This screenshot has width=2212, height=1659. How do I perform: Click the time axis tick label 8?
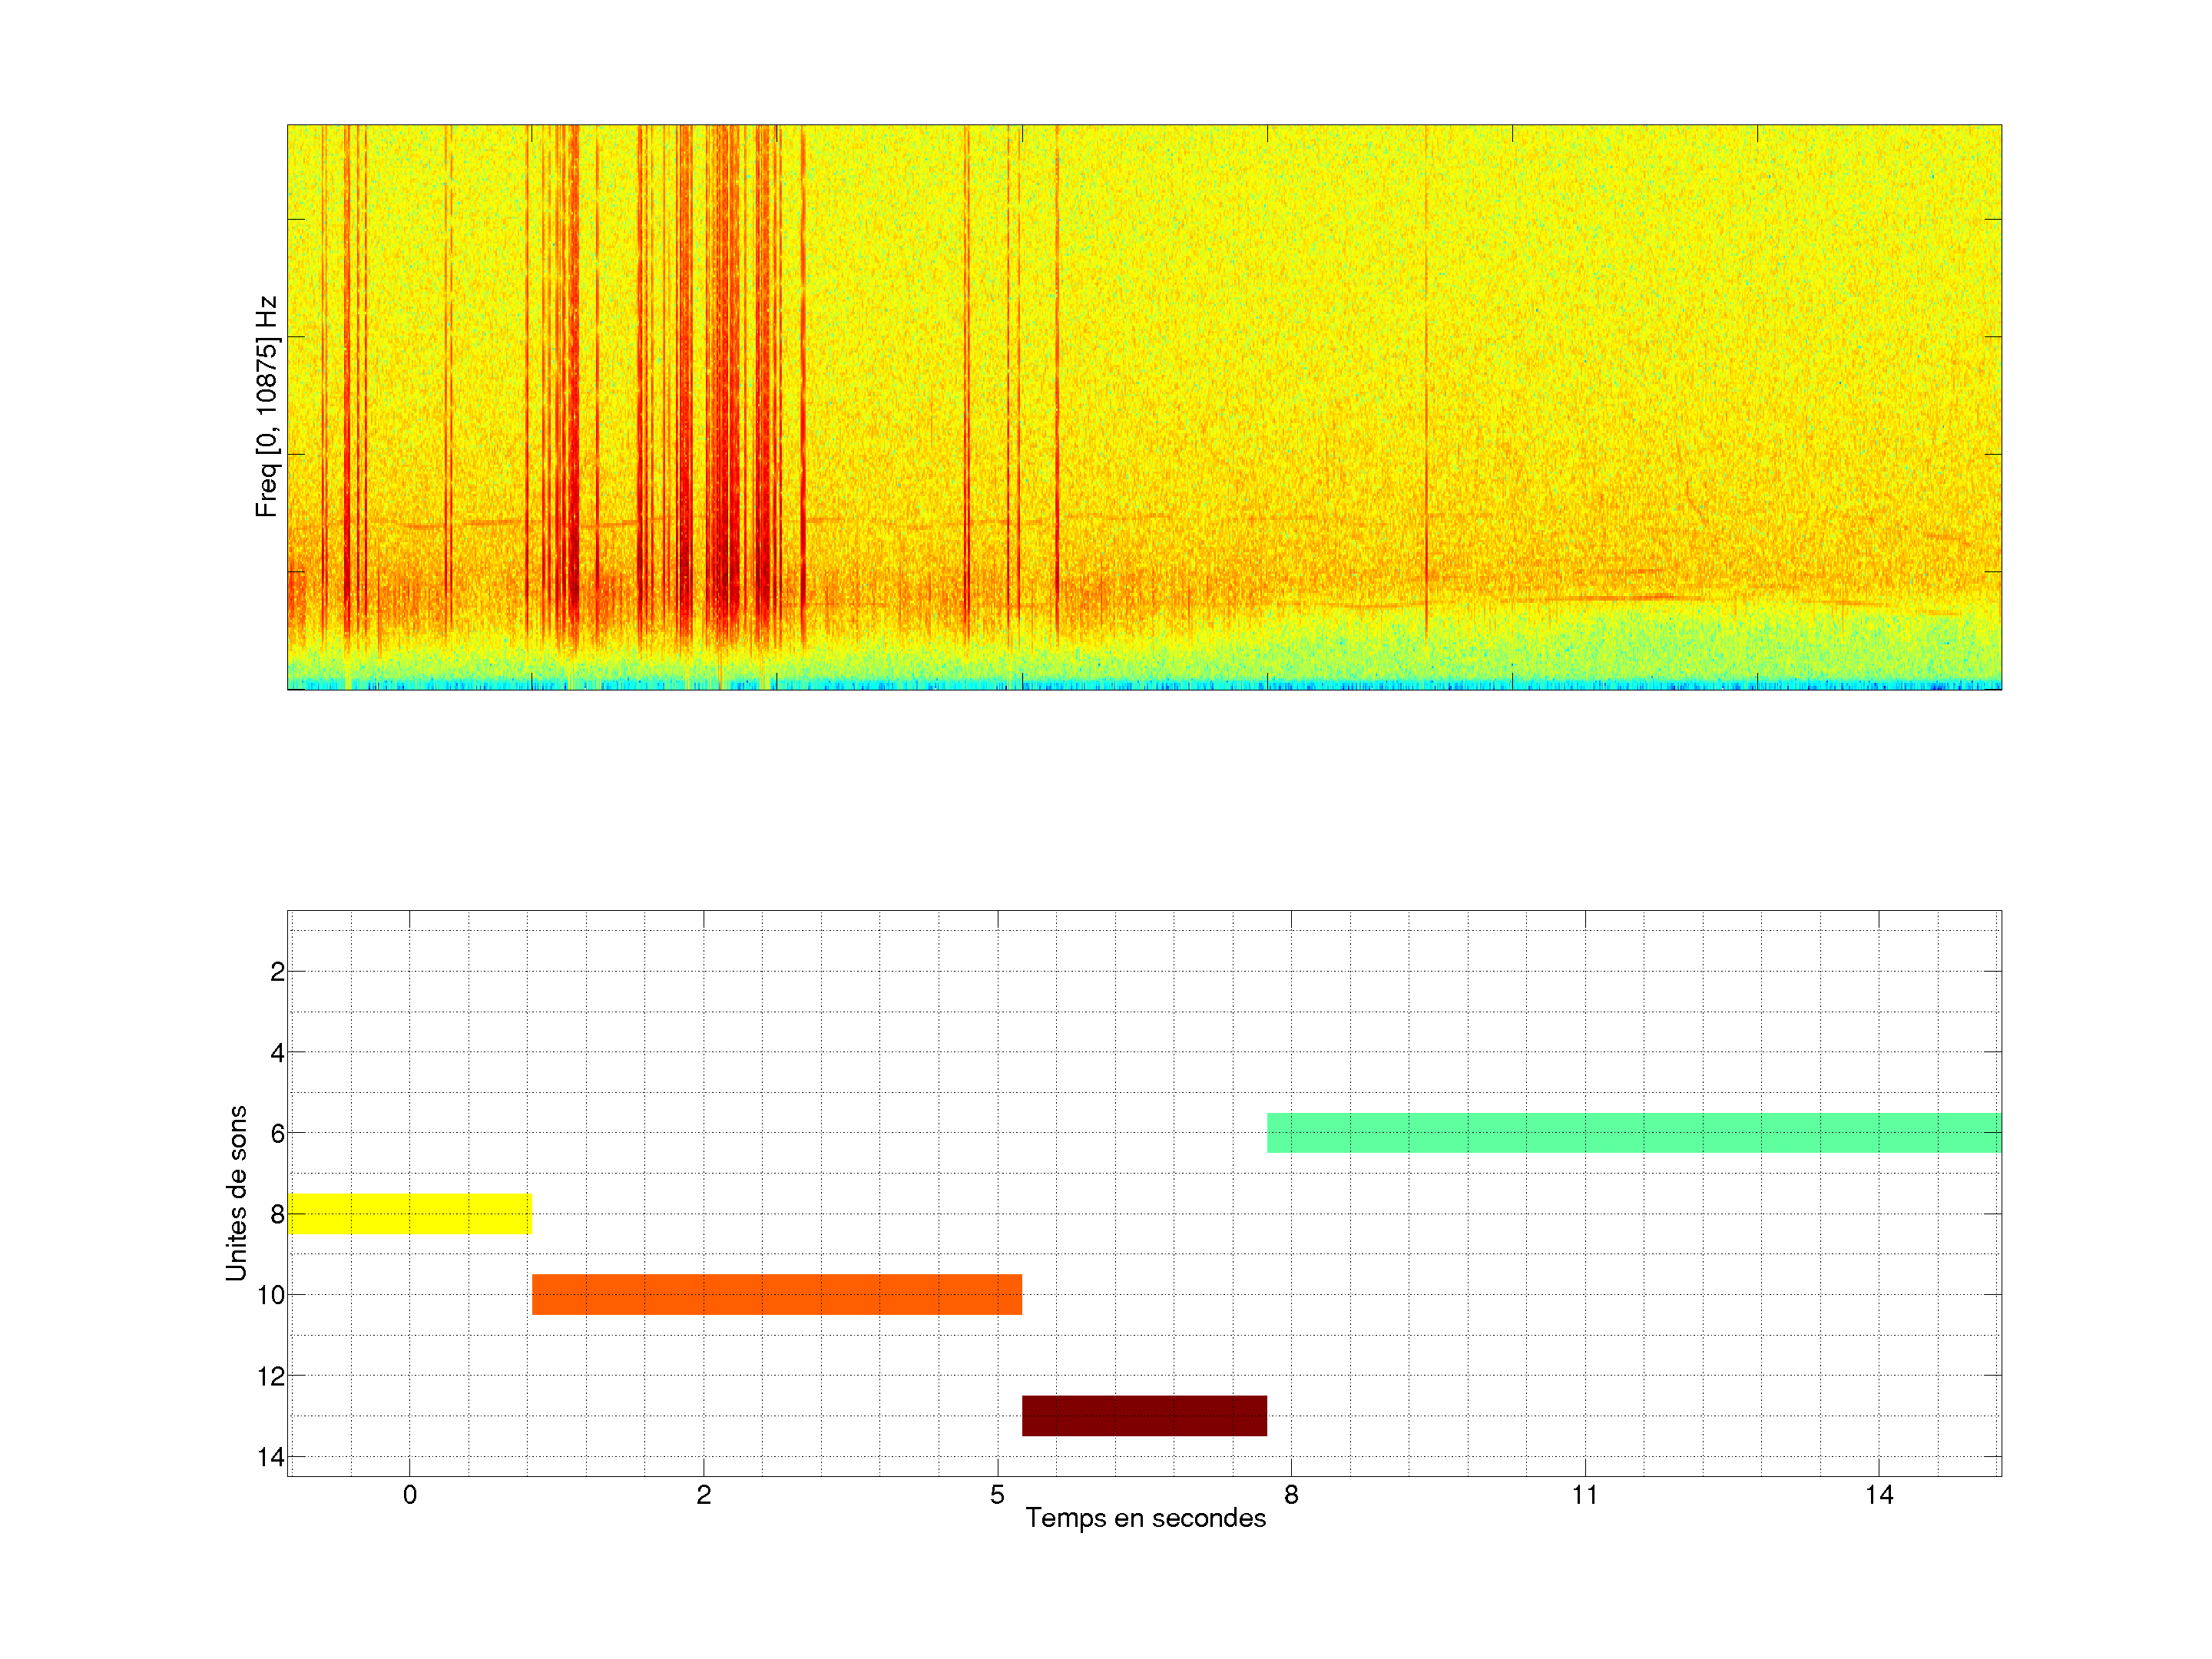pos(1291,1495)
